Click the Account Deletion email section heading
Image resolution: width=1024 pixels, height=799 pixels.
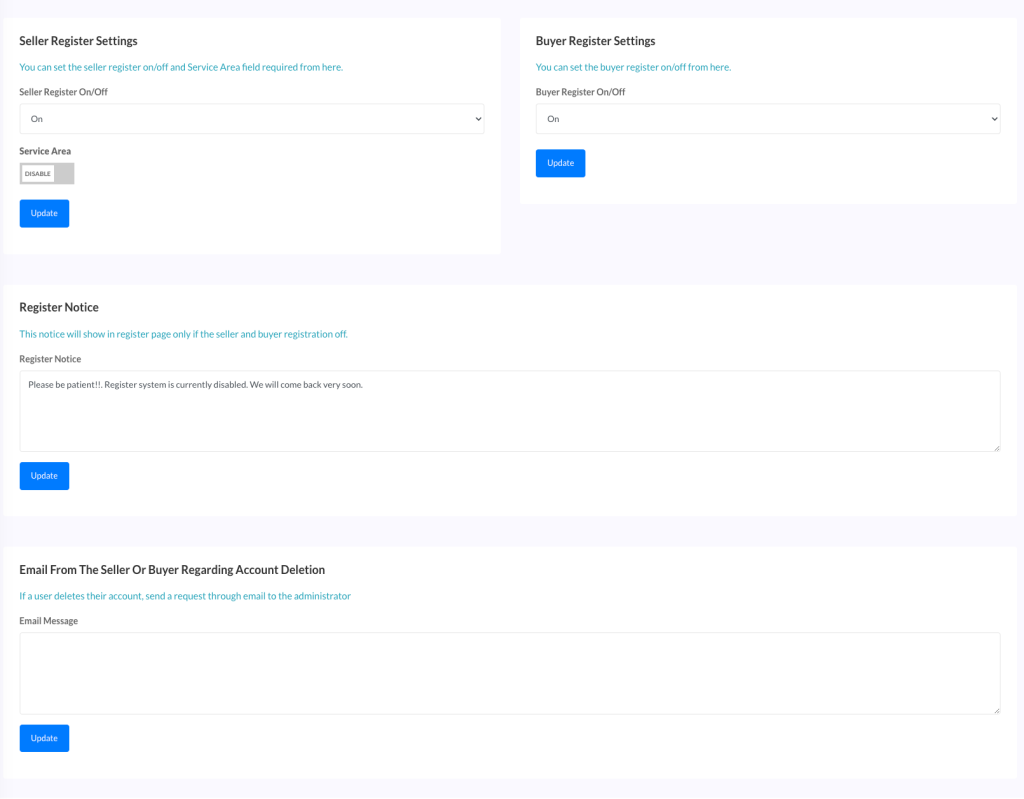[x=172, y=570]
